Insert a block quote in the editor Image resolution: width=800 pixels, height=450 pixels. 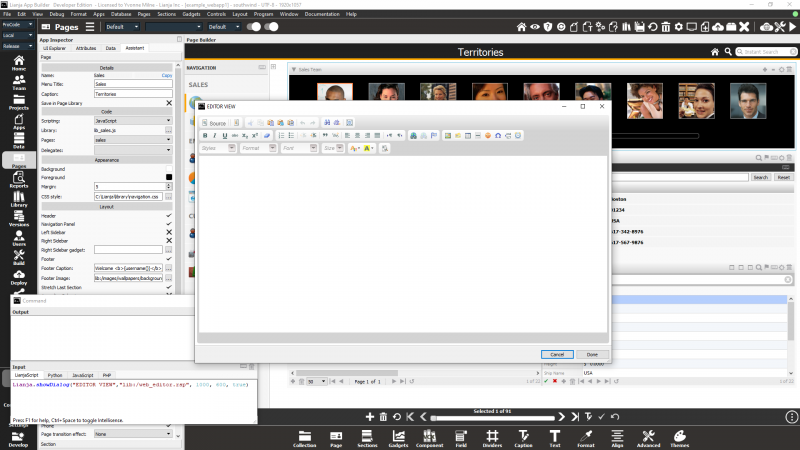click(x=325, y=136)
